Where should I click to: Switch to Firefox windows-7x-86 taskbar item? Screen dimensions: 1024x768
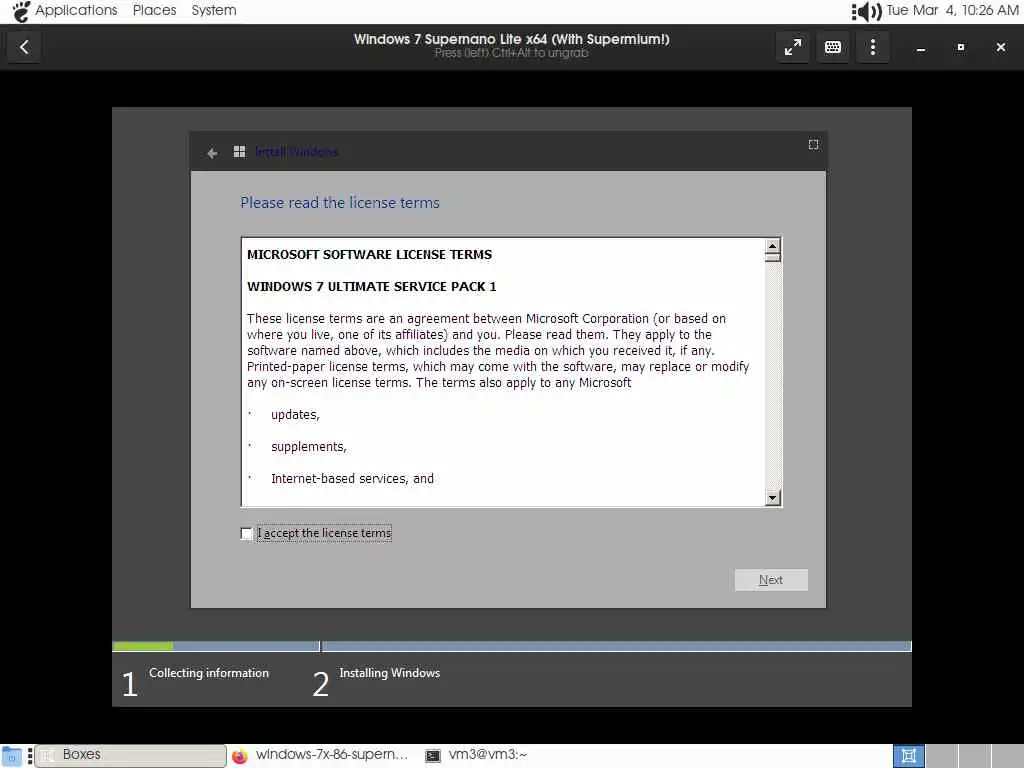tap(320, 755)
